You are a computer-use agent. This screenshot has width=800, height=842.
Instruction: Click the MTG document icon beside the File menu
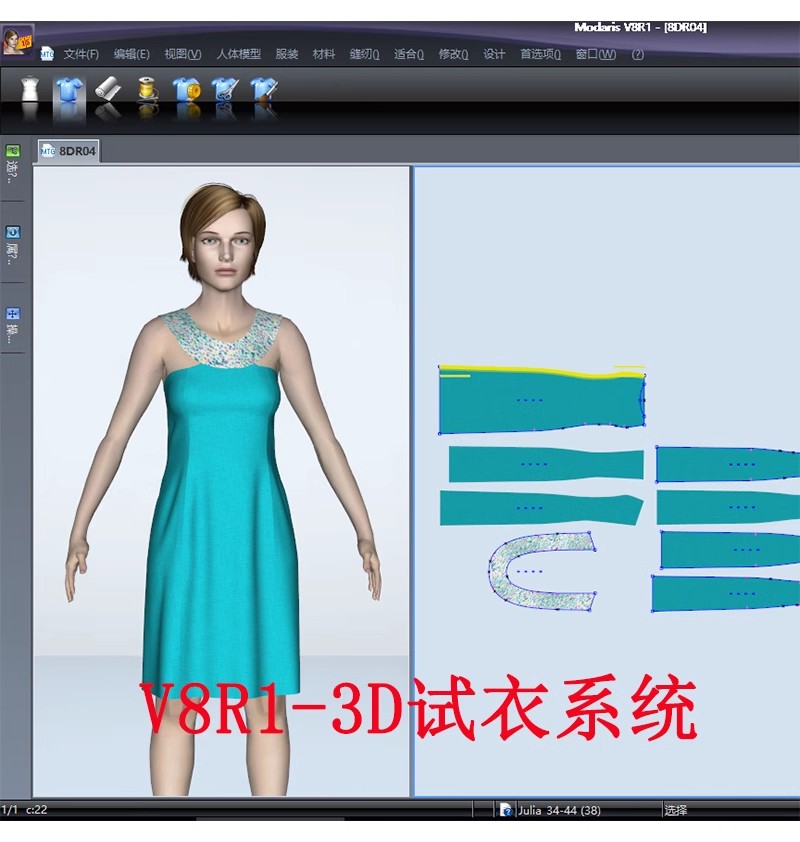47,54
